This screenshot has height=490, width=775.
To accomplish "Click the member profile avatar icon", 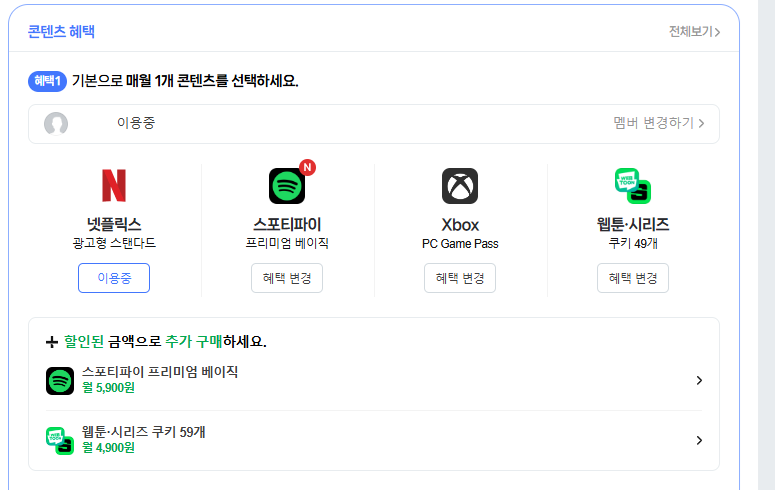I will click(56, 124).
